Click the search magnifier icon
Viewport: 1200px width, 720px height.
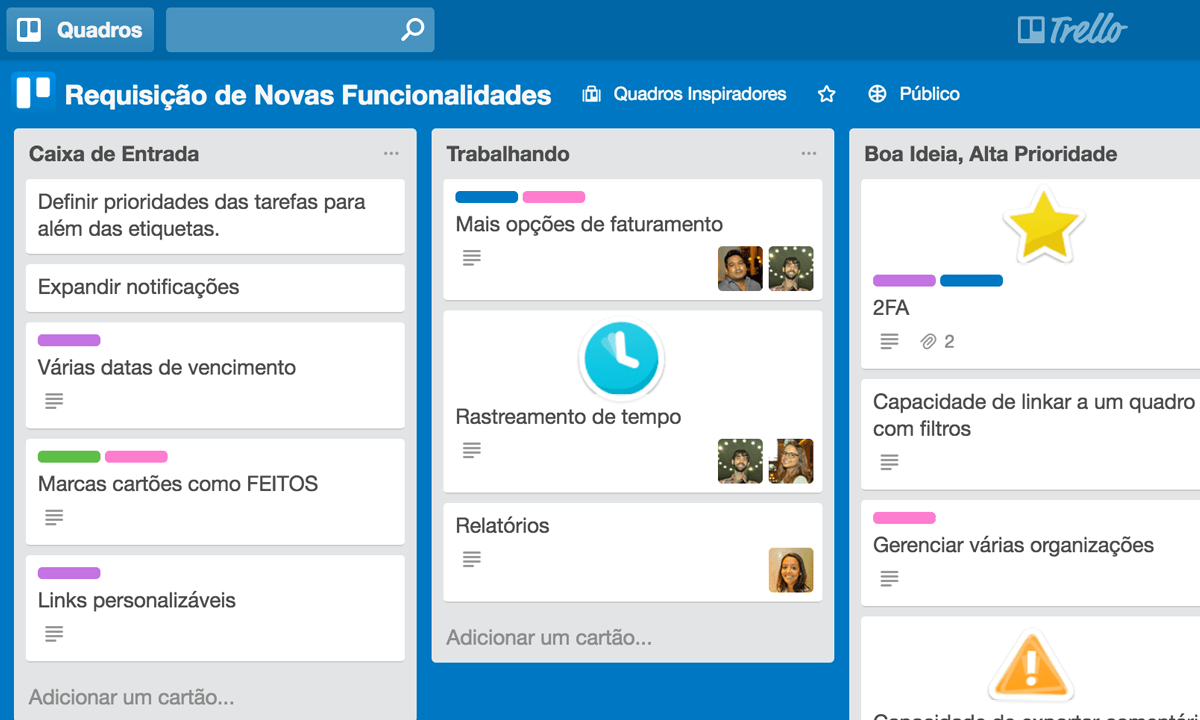coord(410,29)
